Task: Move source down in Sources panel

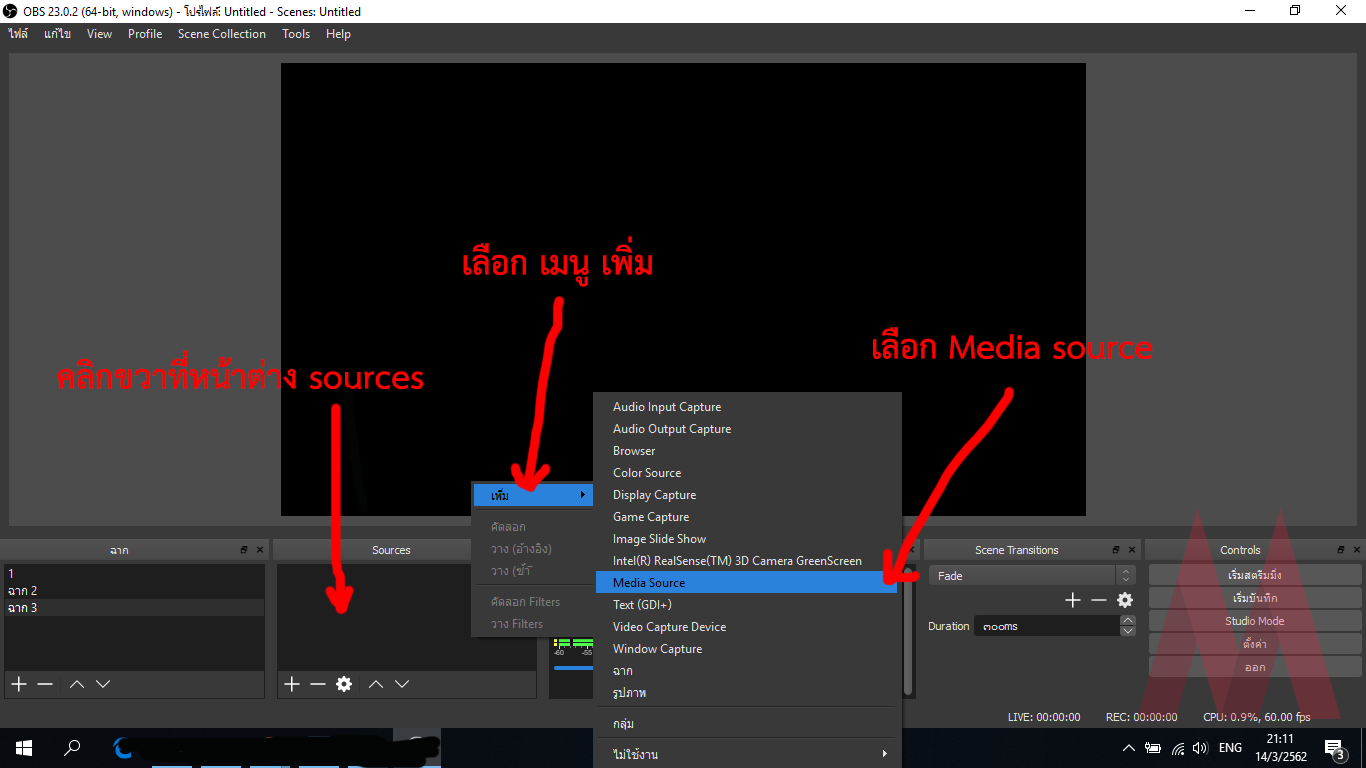Action: (402, 684)
